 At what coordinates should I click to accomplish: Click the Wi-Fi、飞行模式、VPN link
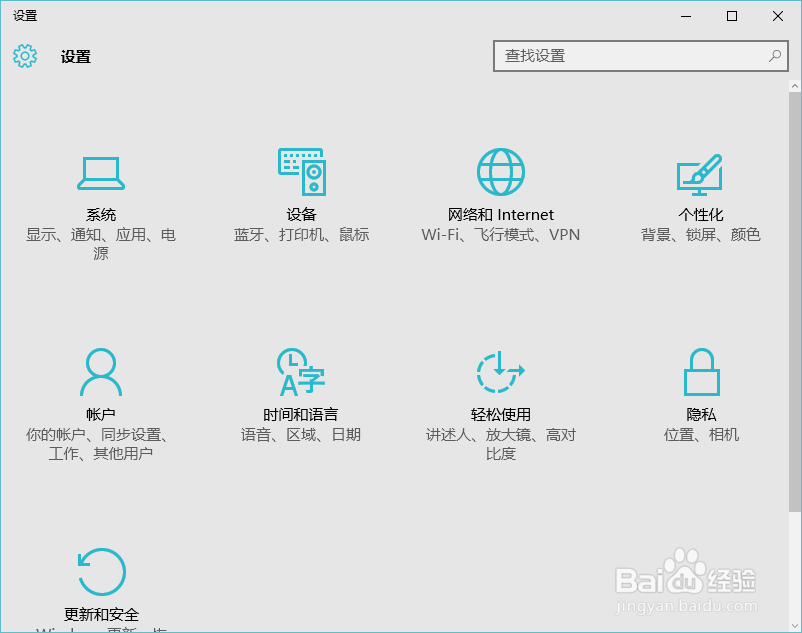click(x=500, y=234)
